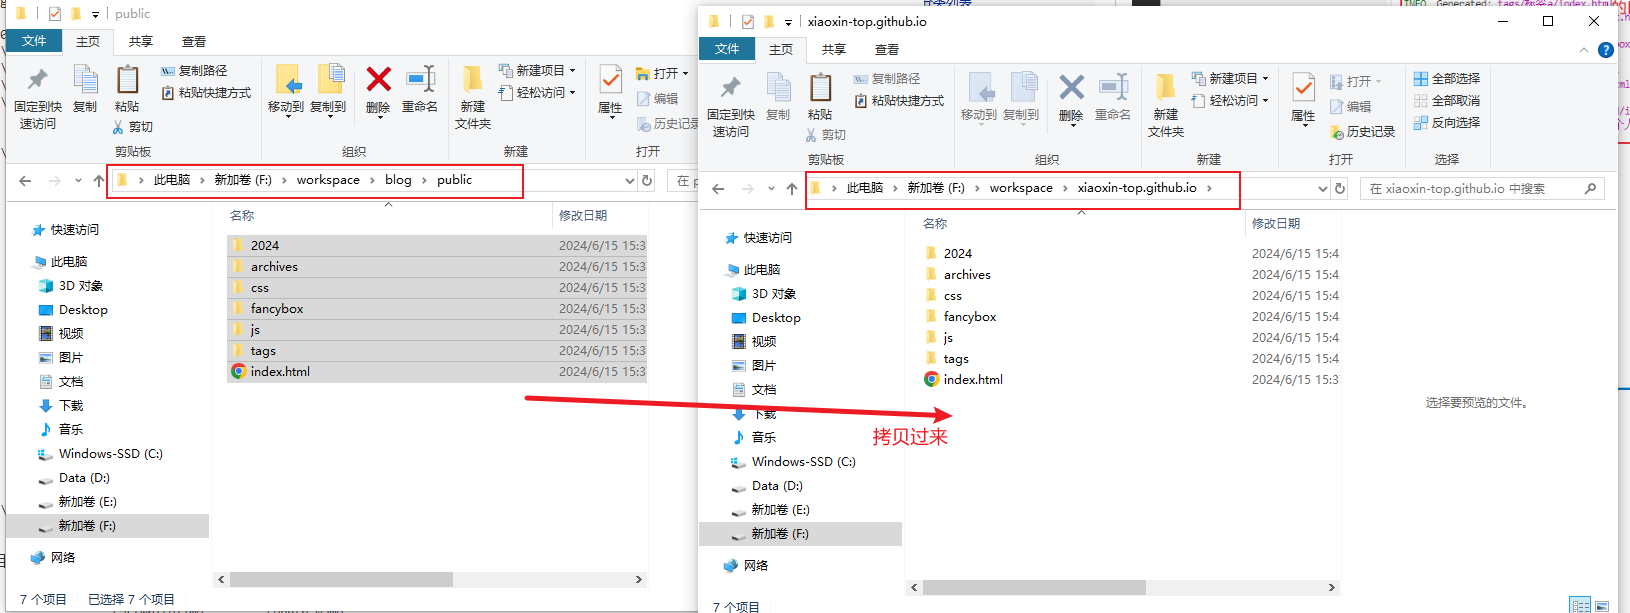Click the horizontal scrollbar in public file list
The image size is (1630, 613).
point(342,580)
